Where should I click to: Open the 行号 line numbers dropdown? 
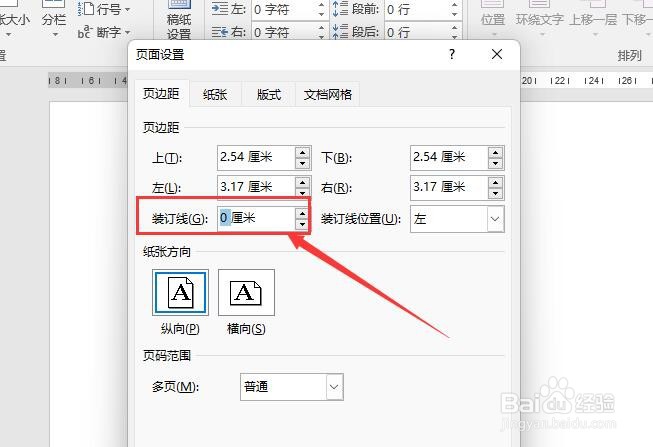pyautogui.click(x=105, y=9)
